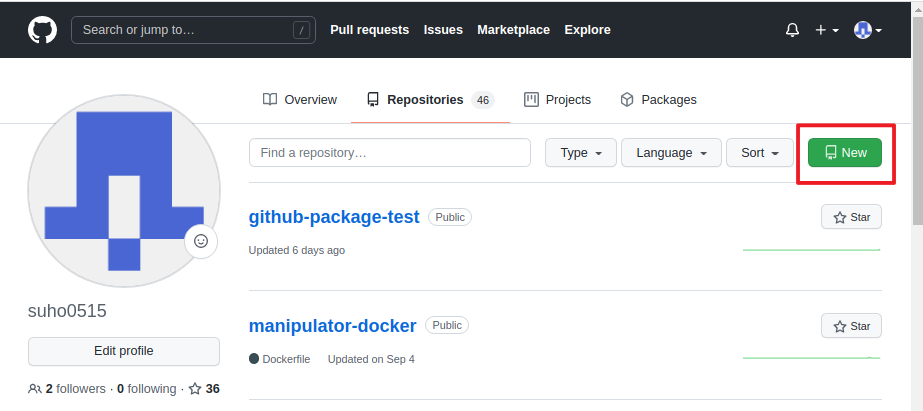This screenshot has width=923, height=411.
Task: Click the set status smiley icon
Action: [201, 241]
